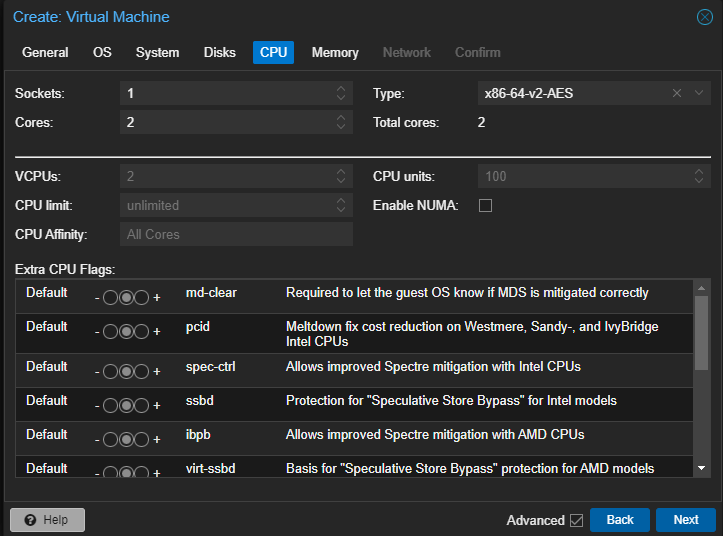Screen dimensions: 723x536
Task: Click the Cores spinner arrows
Action: point(341,122)
